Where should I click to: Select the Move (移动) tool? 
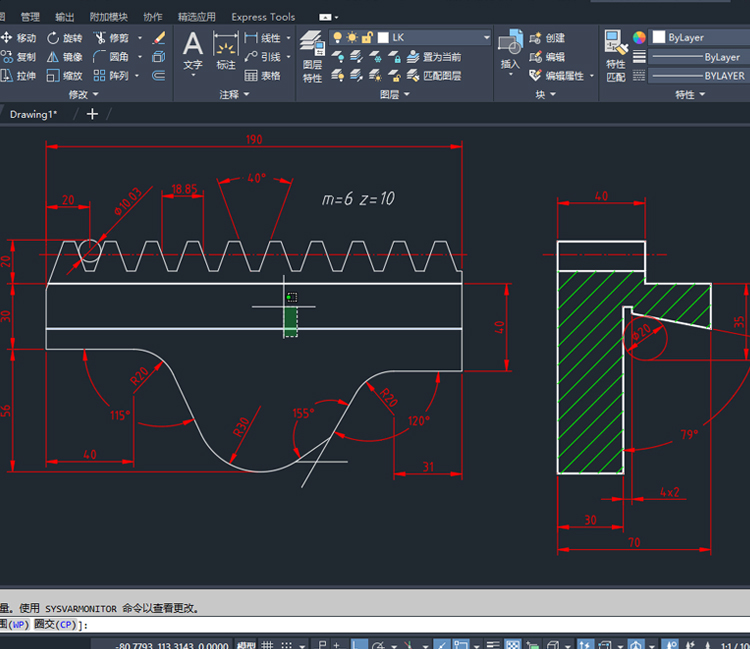pos(18,38)
